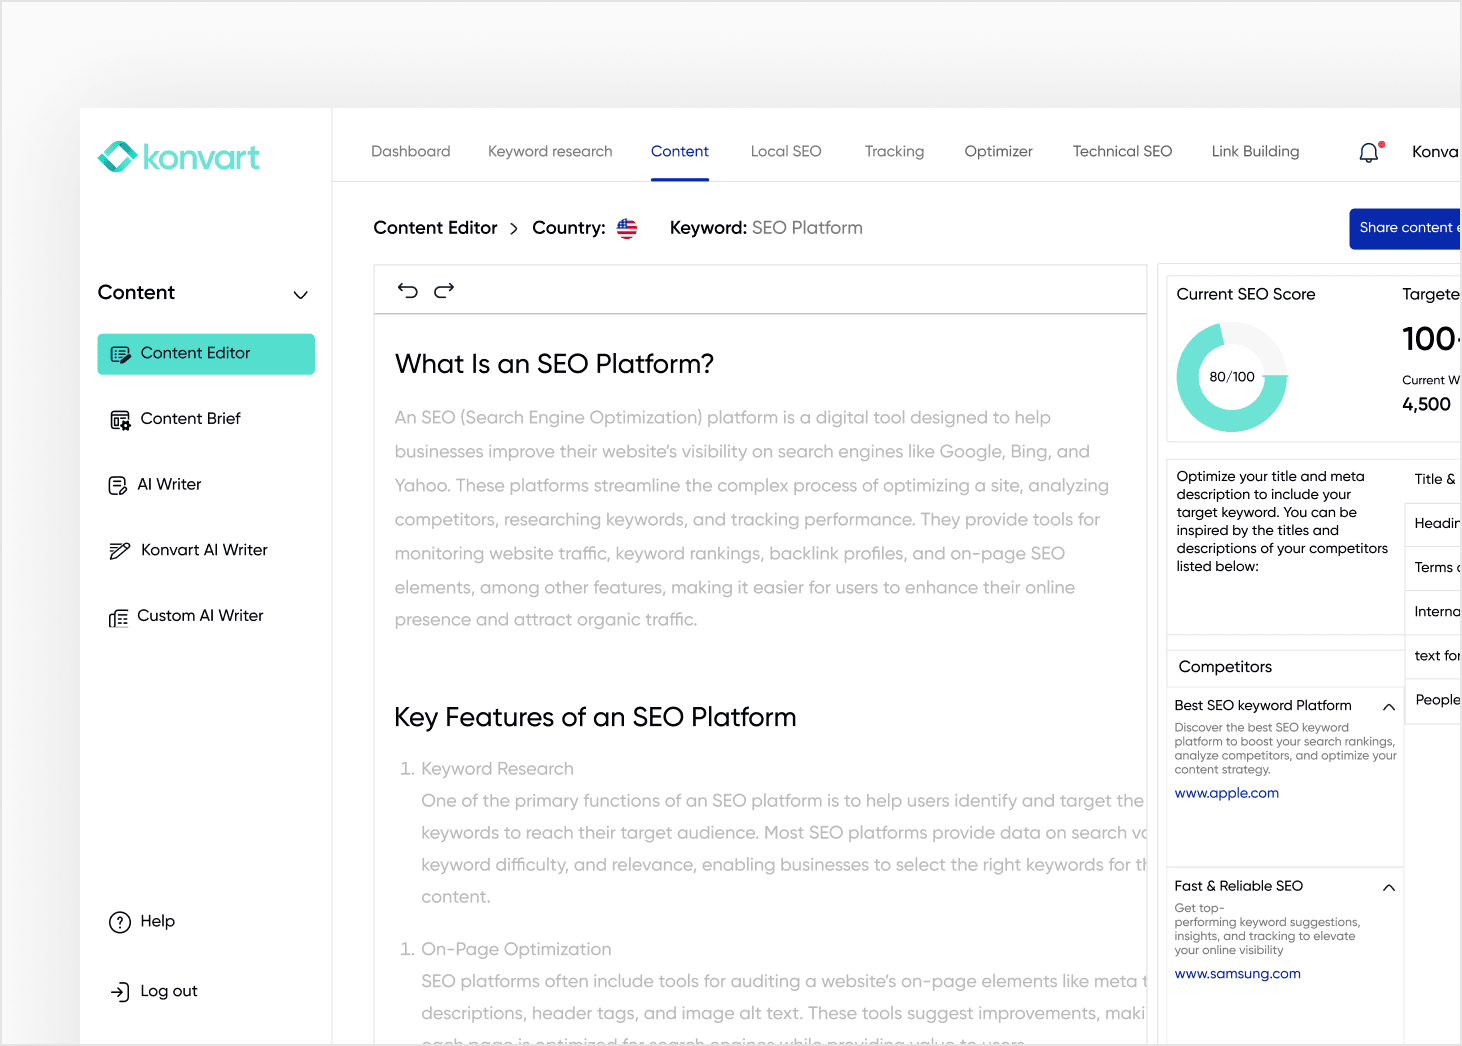Collapse the Content sidebar section

coord(300,294)
